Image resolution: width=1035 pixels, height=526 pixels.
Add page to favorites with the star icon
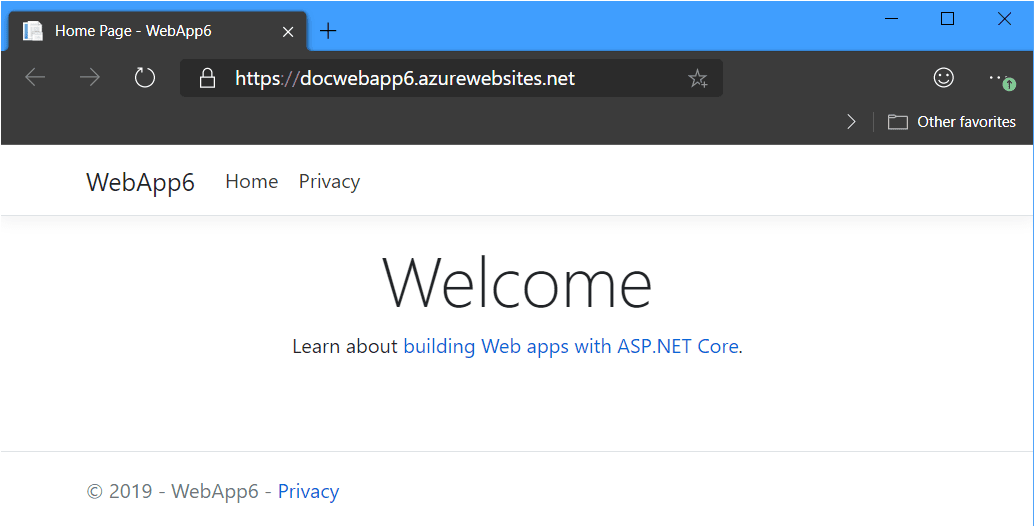(x=697, y=78)
